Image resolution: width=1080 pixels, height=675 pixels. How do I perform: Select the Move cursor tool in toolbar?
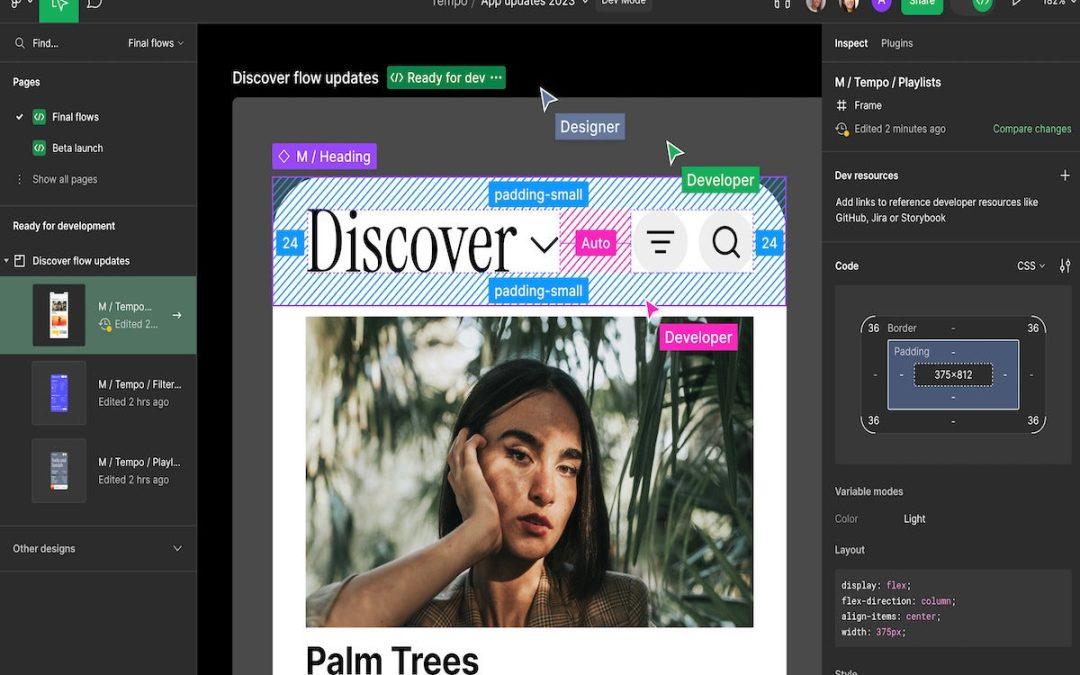59,5
